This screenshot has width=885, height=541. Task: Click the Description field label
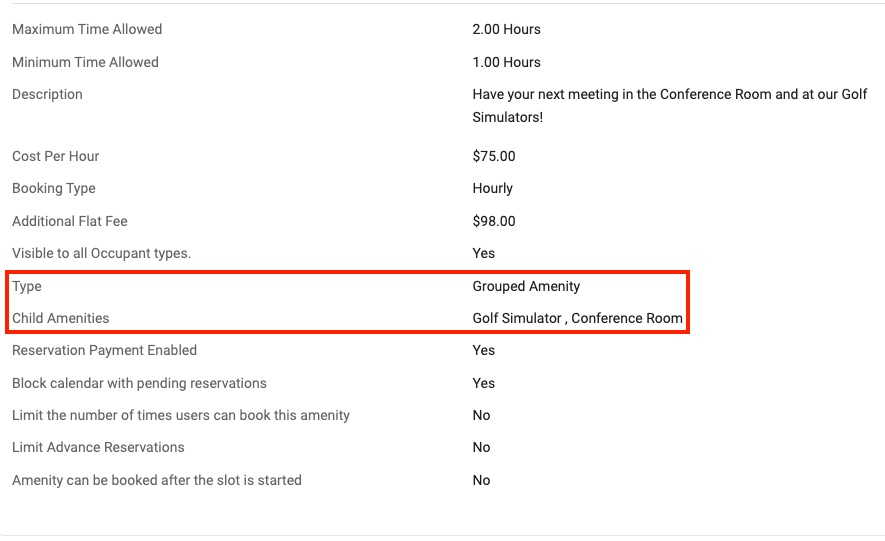click(47, 94)
